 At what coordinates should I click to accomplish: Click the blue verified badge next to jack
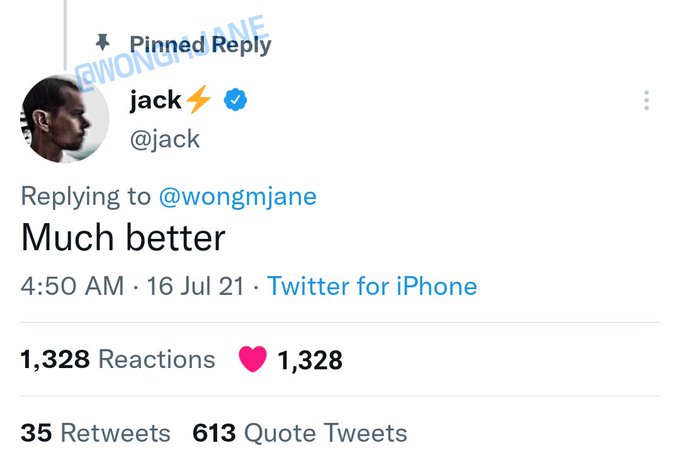[236, 100]
